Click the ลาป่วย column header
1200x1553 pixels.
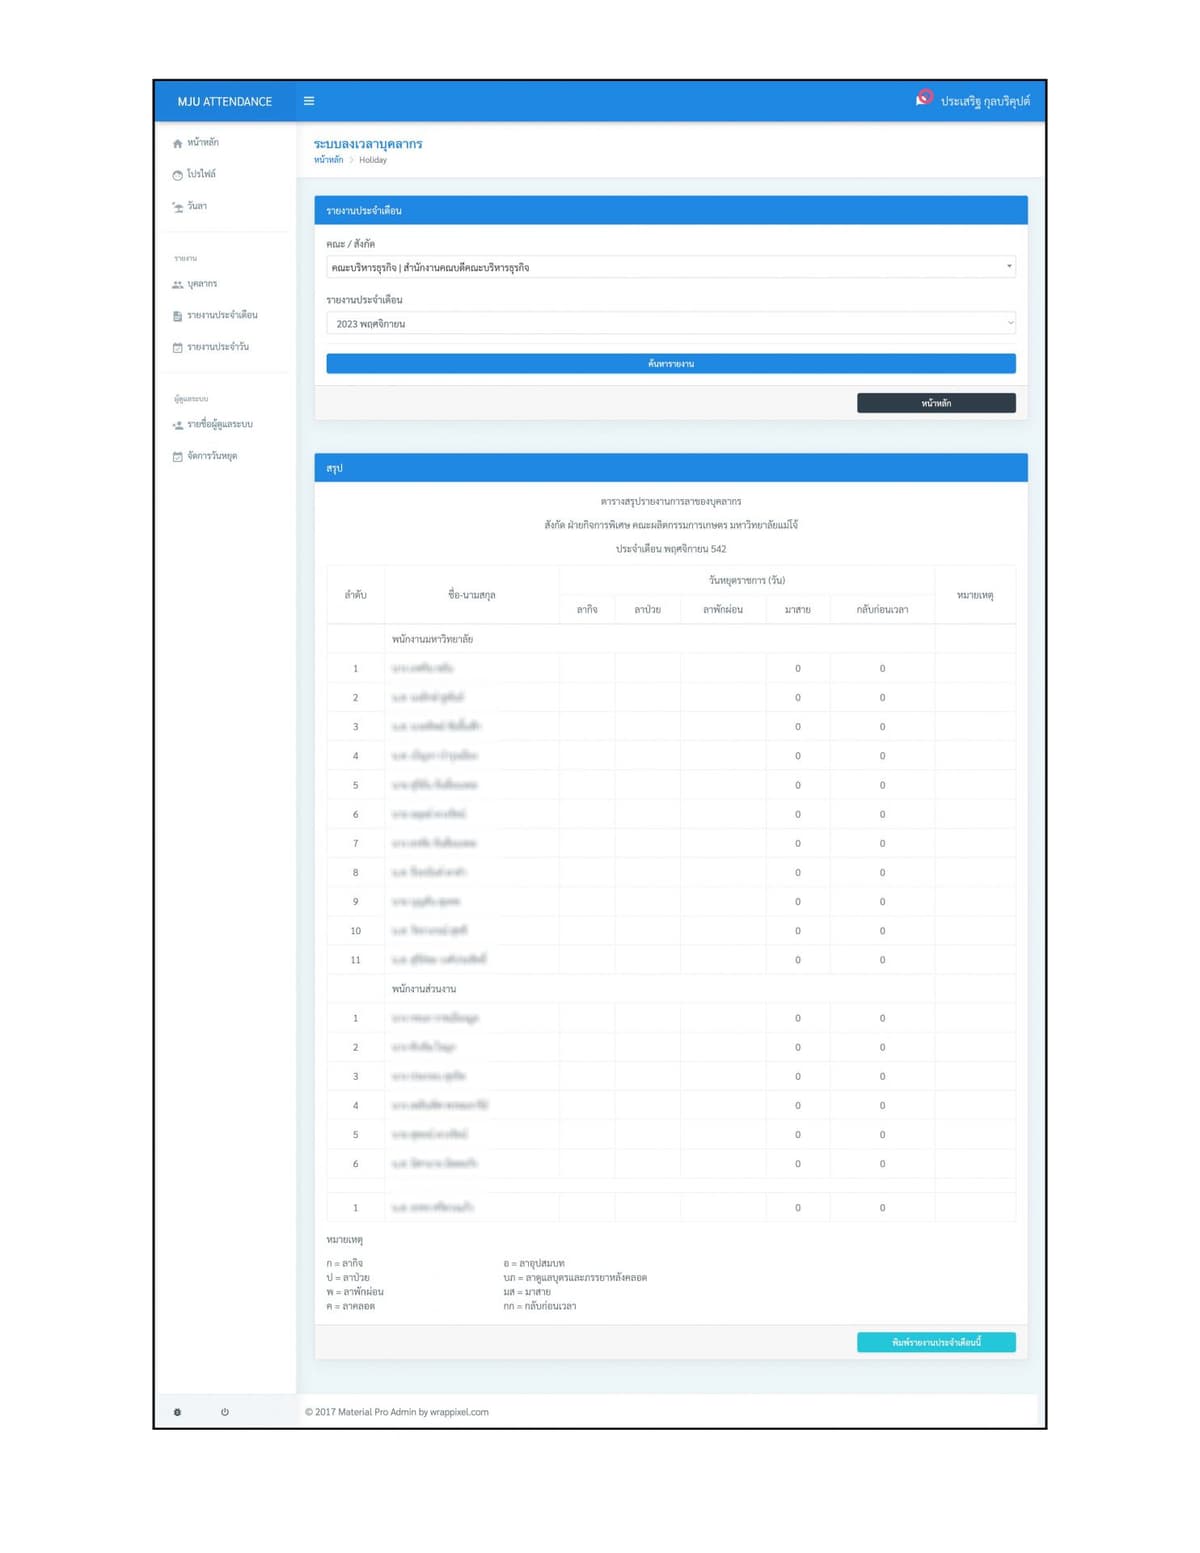tap(647, 609)
